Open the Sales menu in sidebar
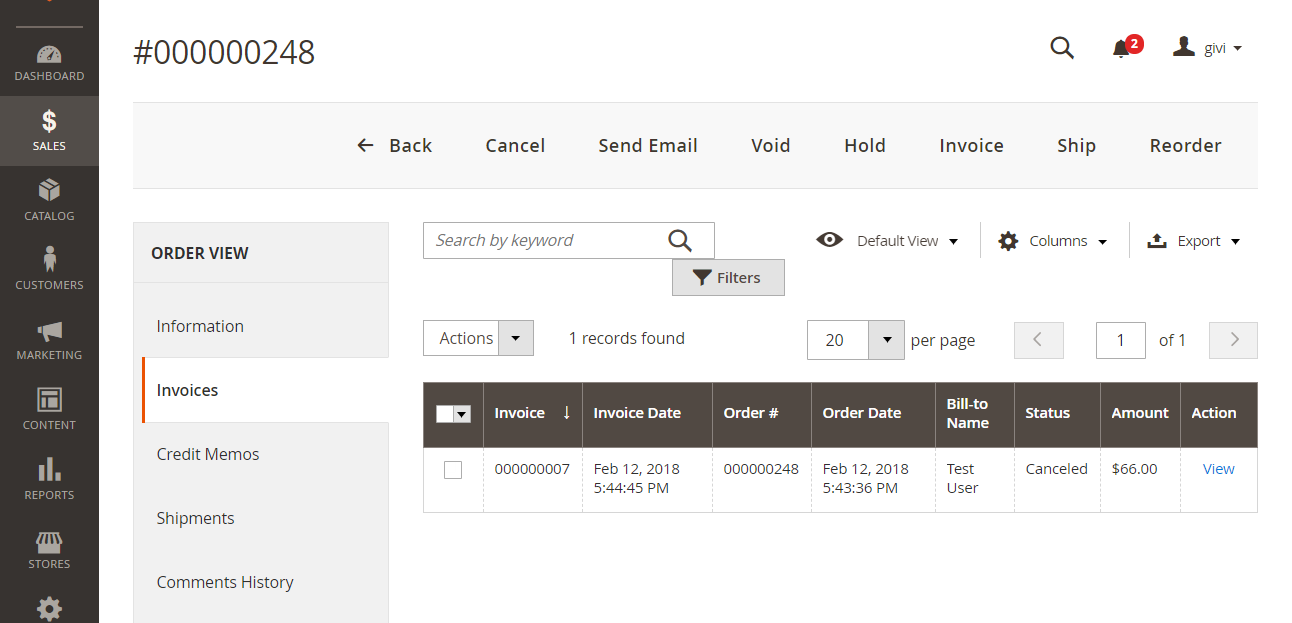This screenshot has height=623, width=1292. 49,131
